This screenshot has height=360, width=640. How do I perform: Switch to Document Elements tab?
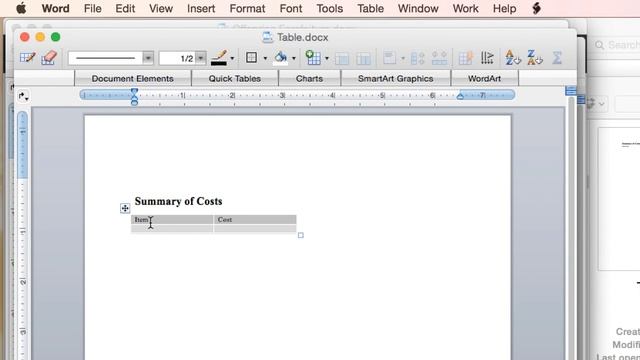pos(133,78)
